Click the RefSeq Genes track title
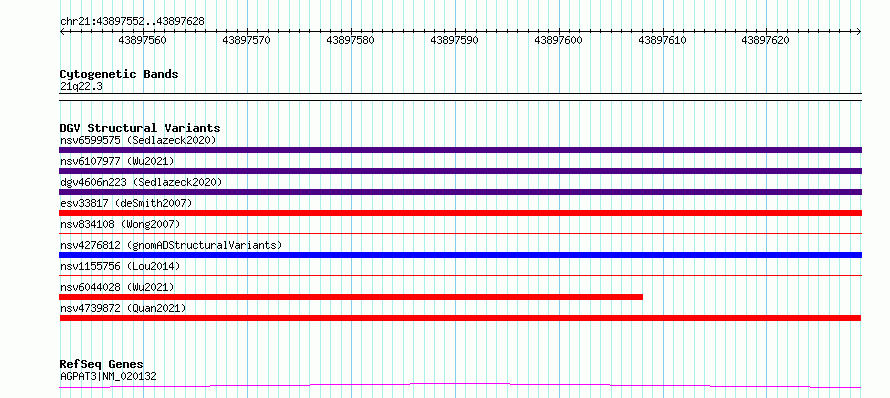 (x=102, y=365)
